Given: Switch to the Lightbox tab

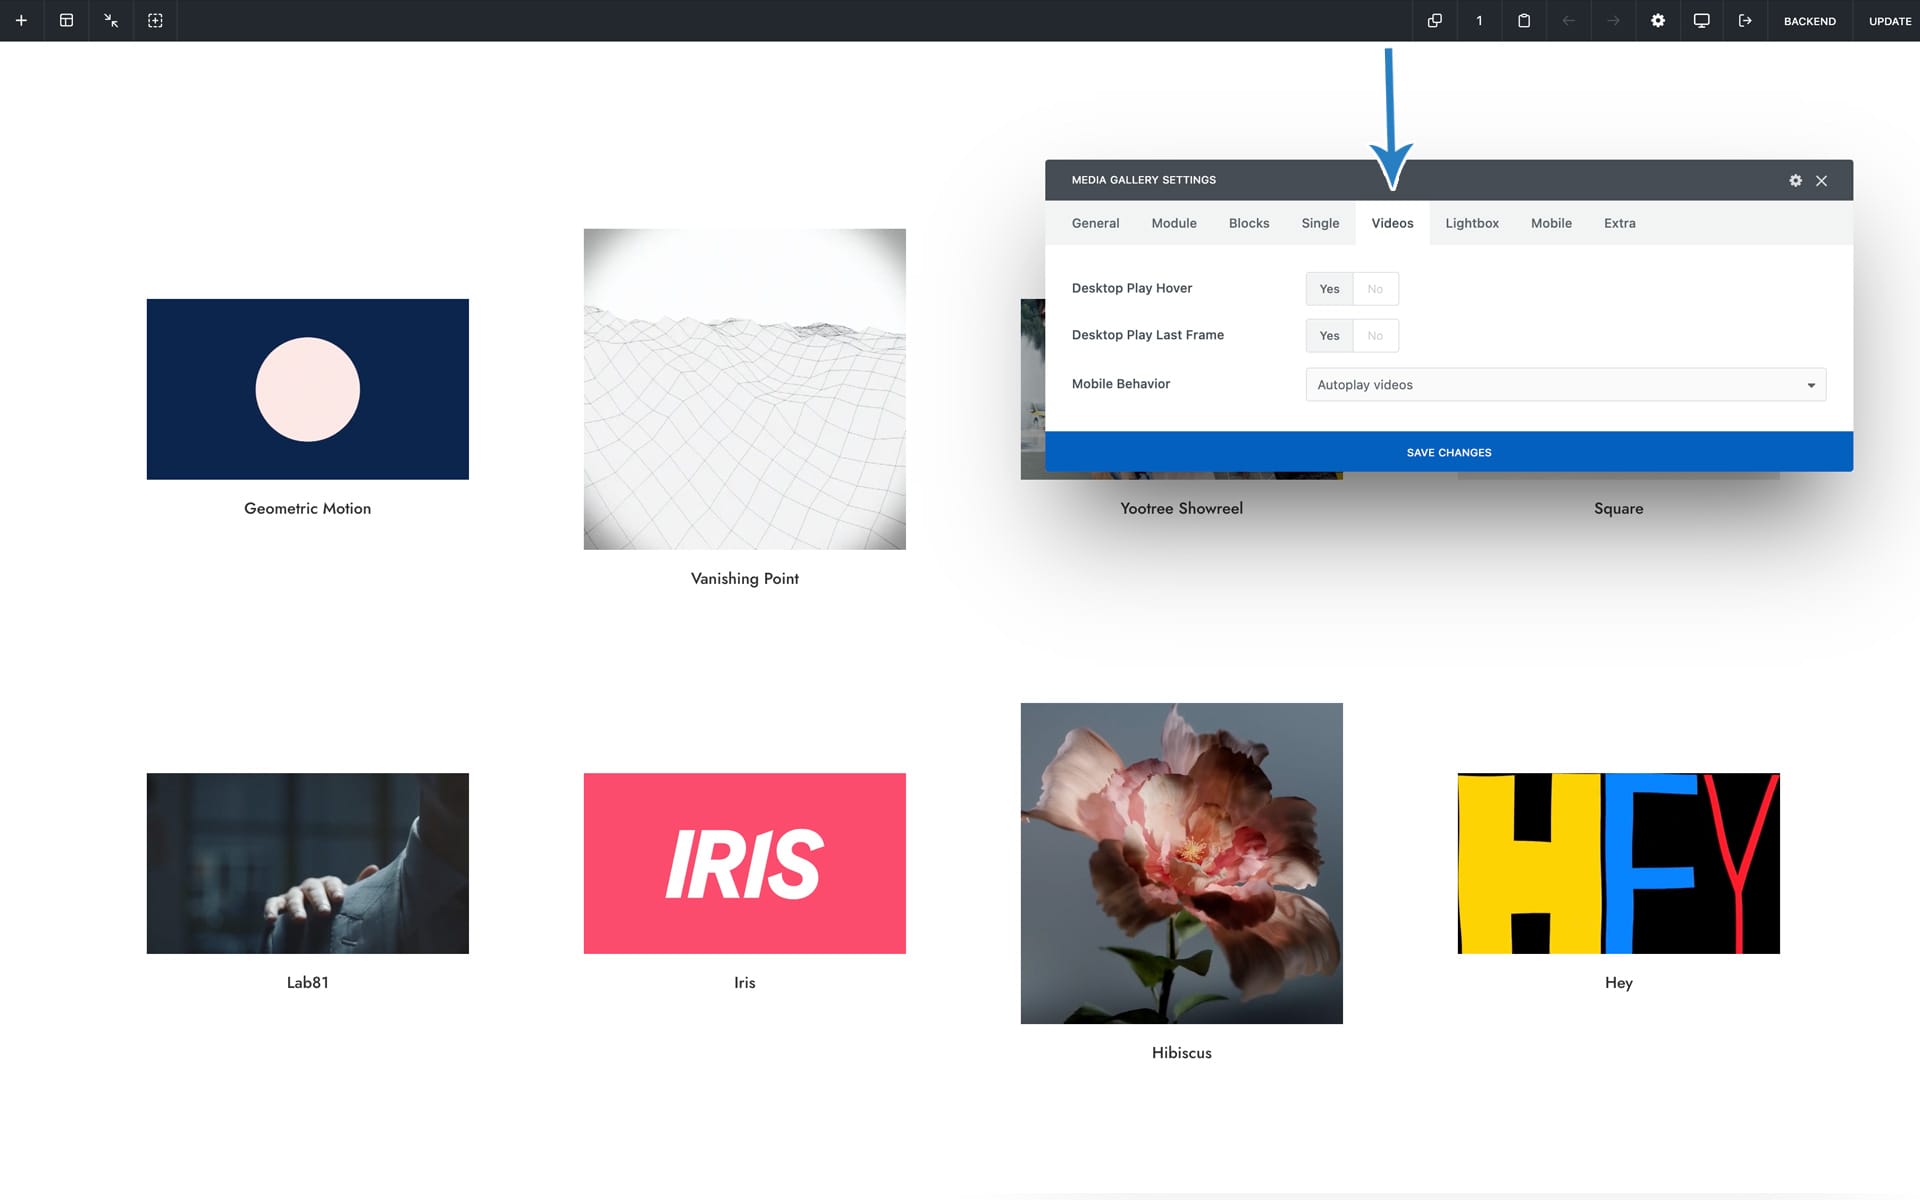Looking at the screenshot, I should coord(1471,223).
